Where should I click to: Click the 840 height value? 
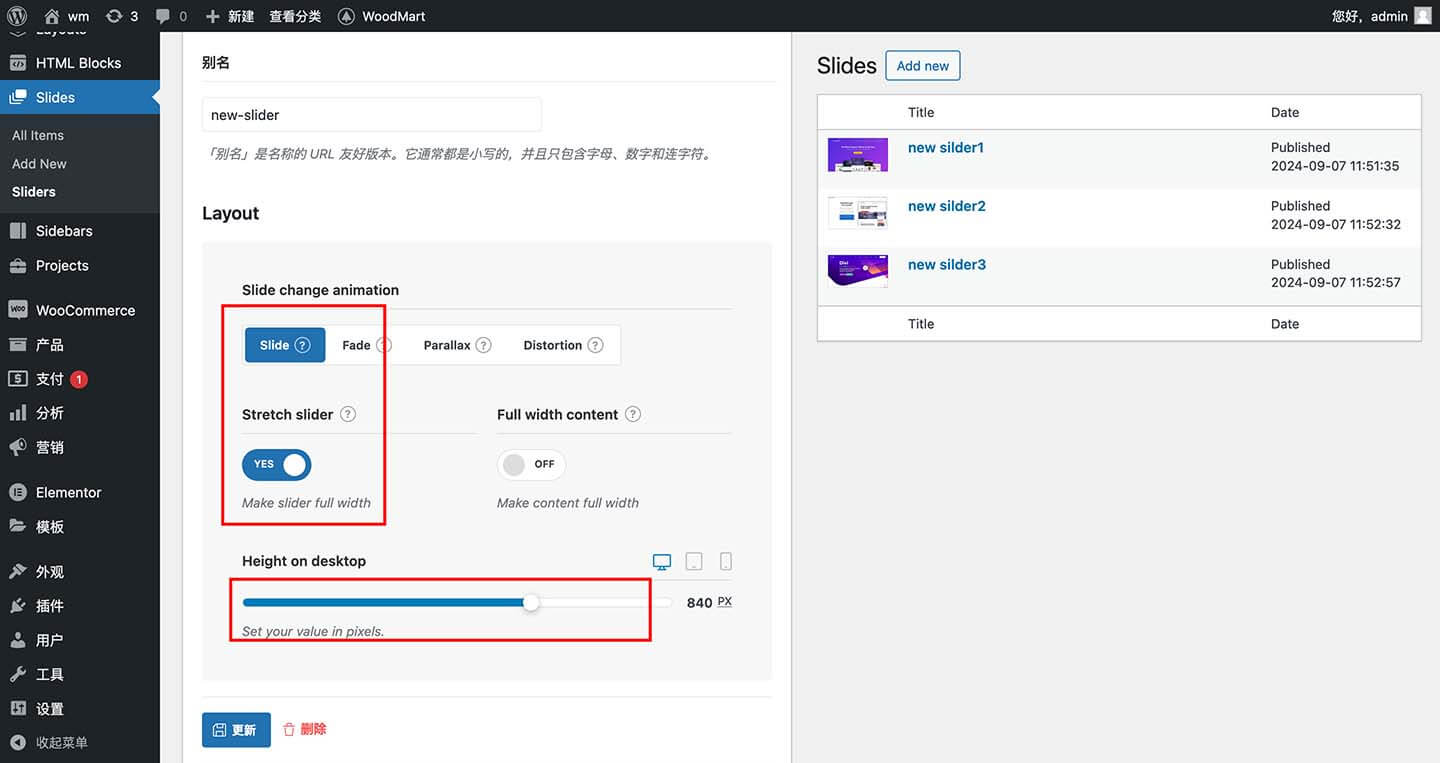[x=699, y=603]
